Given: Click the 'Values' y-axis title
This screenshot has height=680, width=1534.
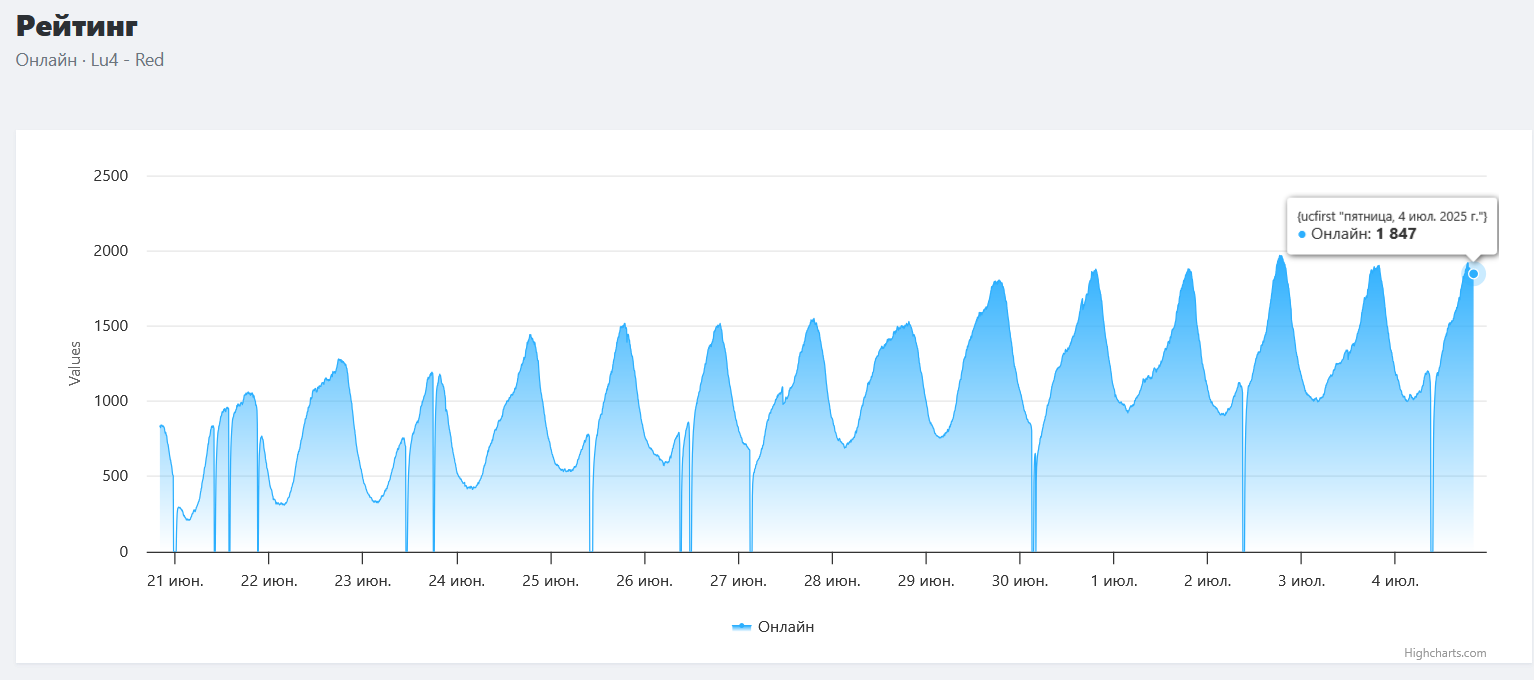Looking at the screenshot, I should click(74, 364).
